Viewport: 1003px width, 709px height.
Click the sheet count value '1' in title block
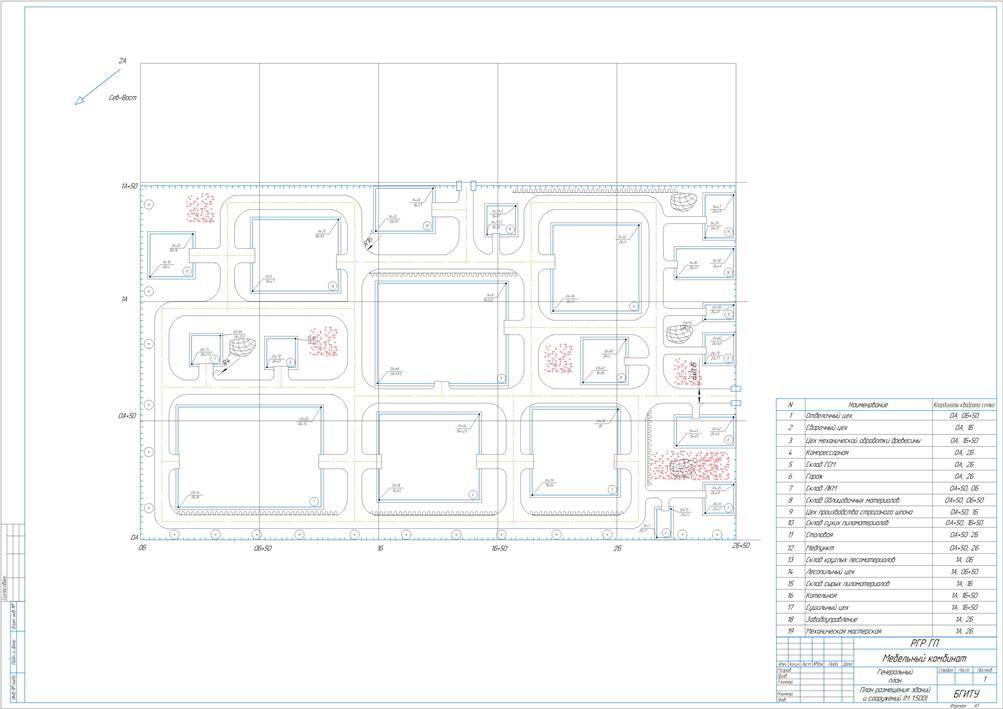(984, 679)
